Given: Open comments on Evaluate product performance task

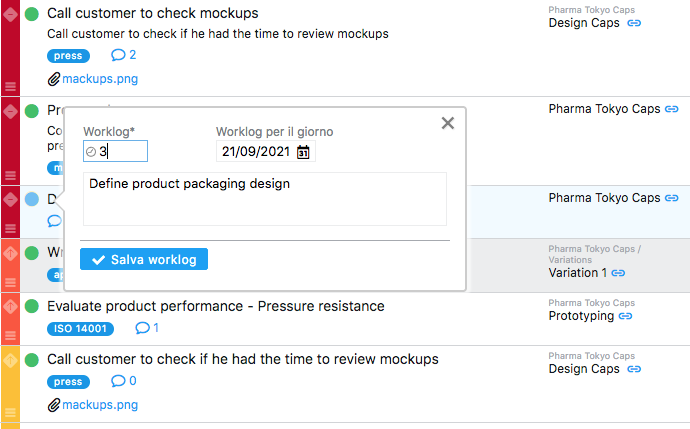Looking at the screenshot, I should pyautogui.click(x=147, y=328).
